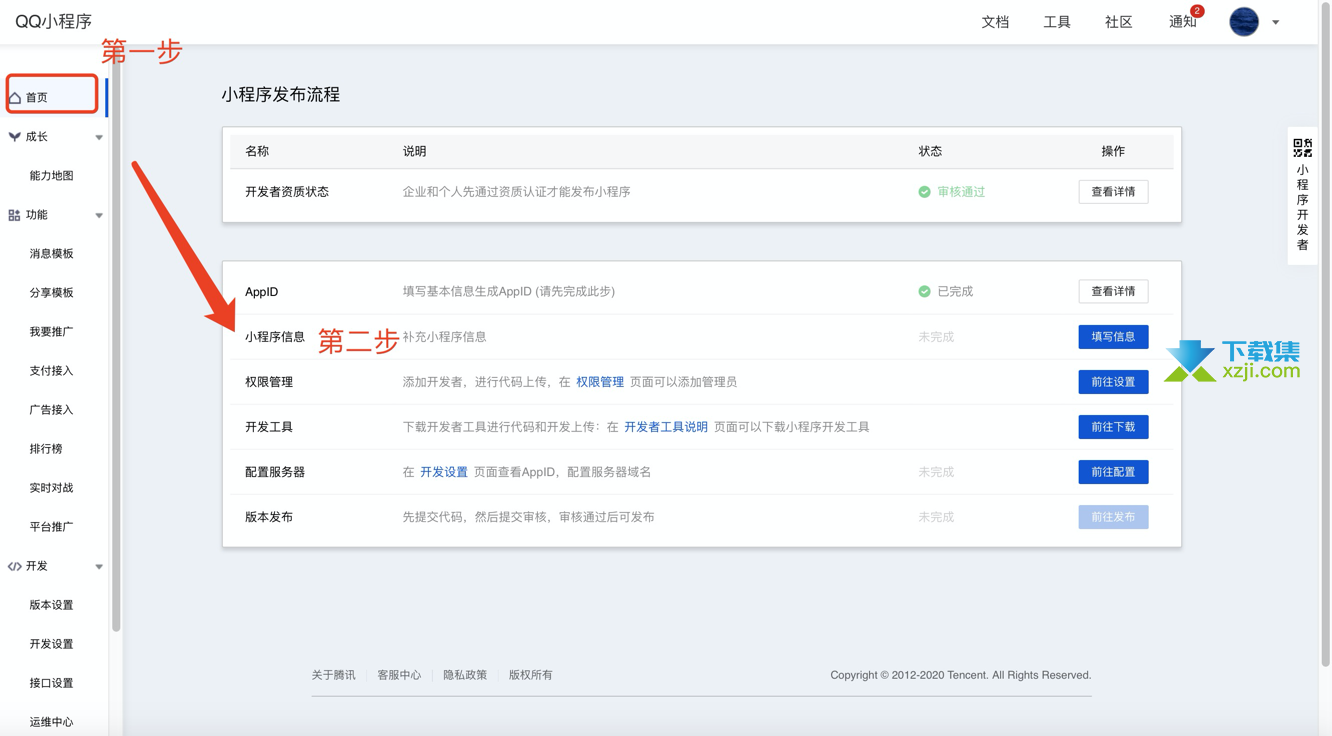The image size is (1332, 736).
Task: Click the 开发 code brackets icon
Action: (x=14, y=566)
